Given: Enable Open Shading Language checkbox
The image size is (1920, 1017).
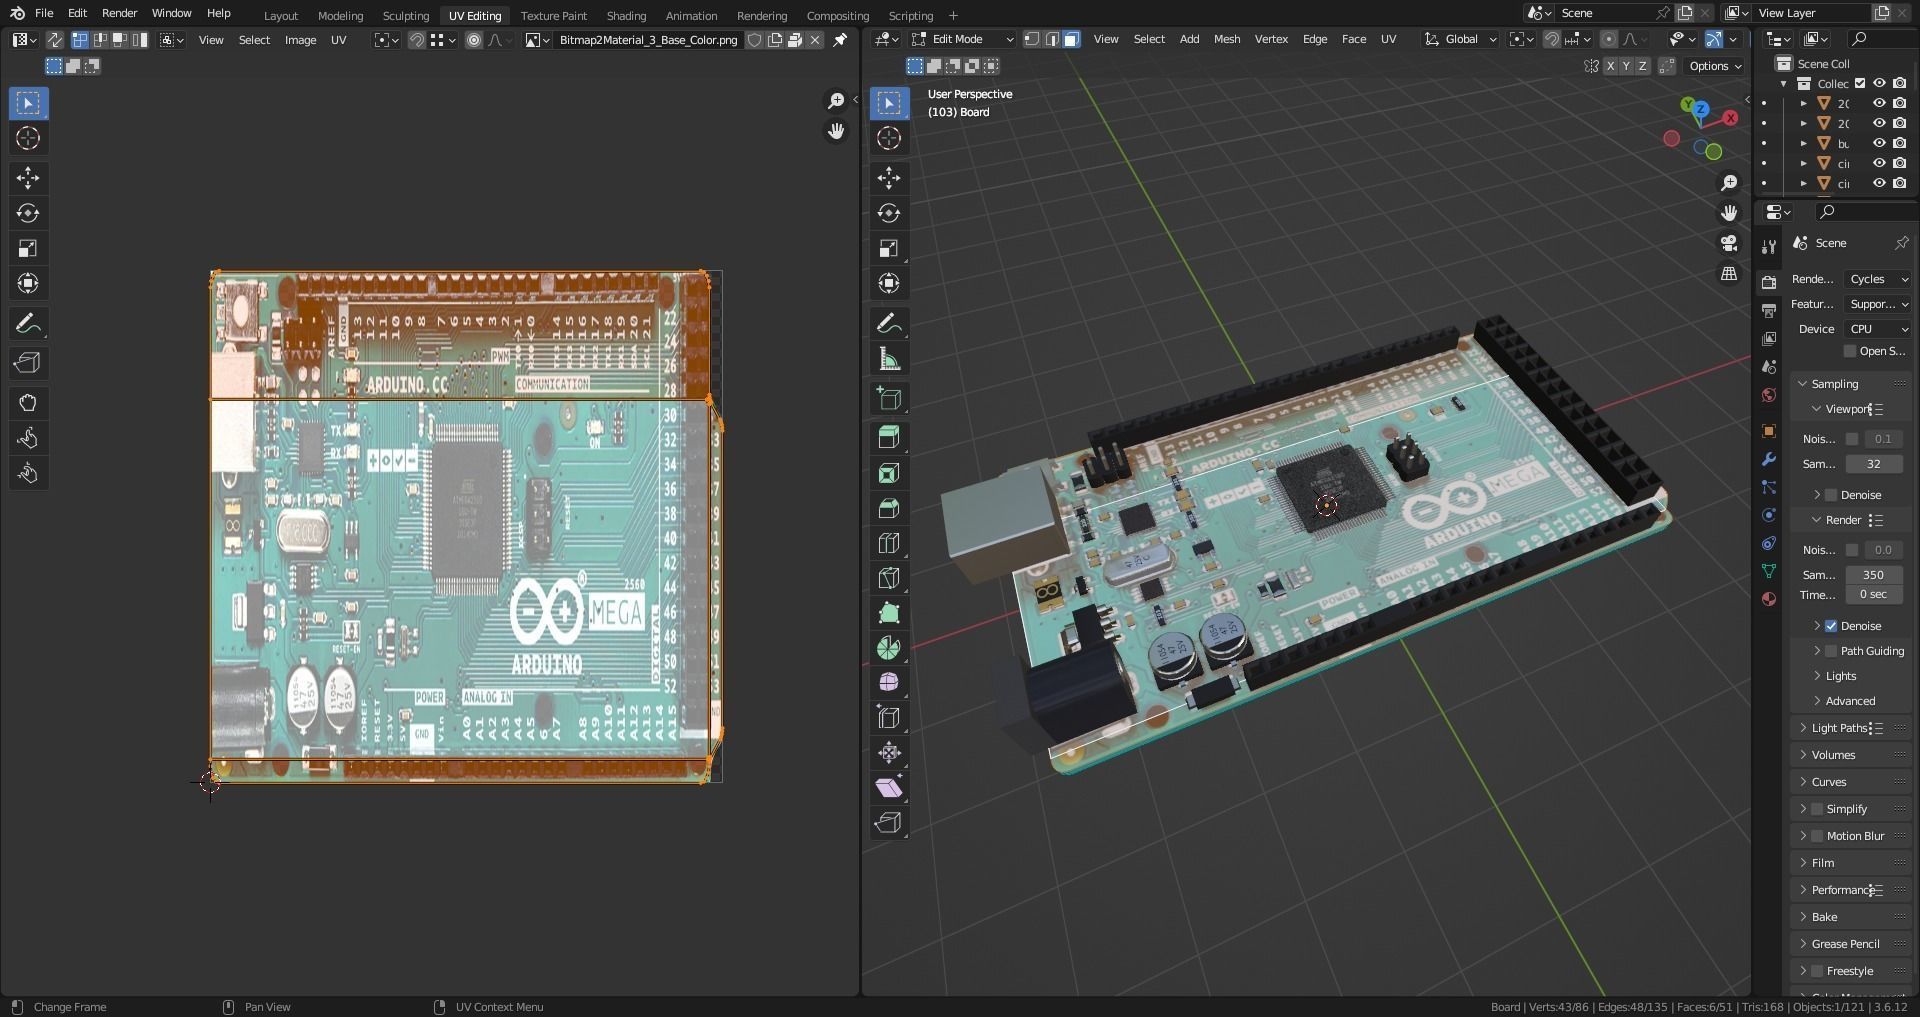Looking at the screenshot, I should click(x=1850, y=351).
